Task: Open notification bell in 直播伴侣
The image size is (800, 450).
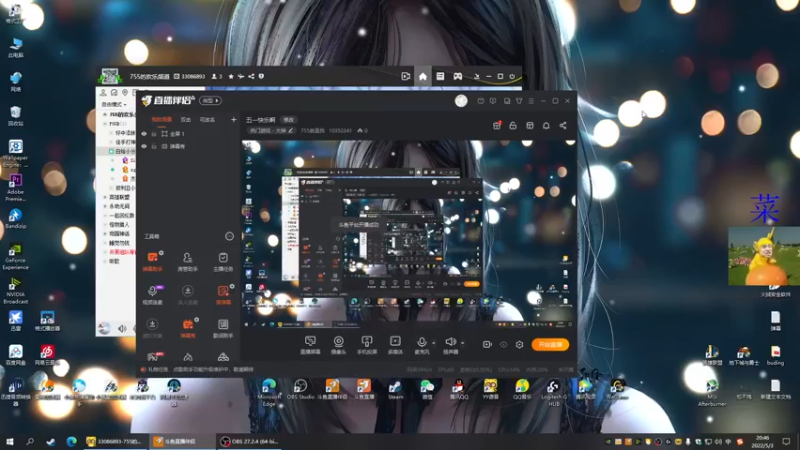Action: 546,126
